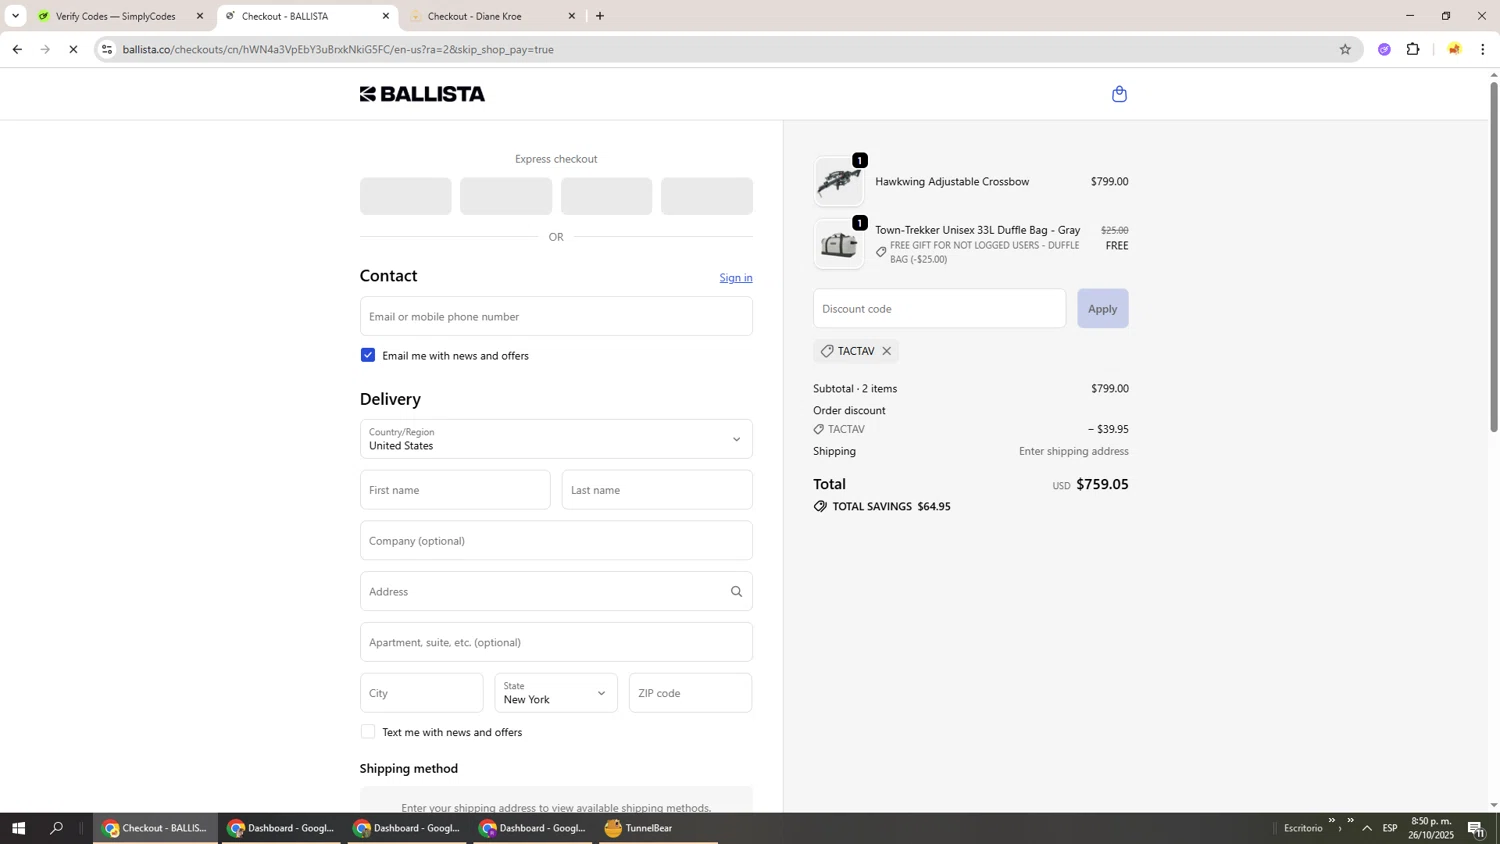Open tab search dropdown arrow
The image size is (1500, 844).
[15, 16]
